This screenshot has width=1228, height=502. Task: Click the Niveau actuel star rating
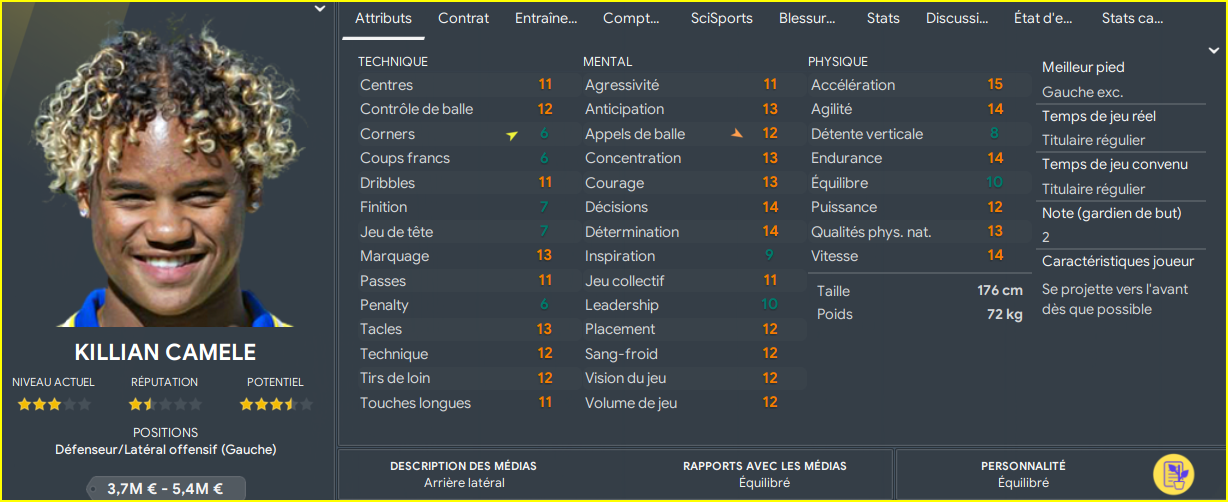pyautogui.click(x=54, y=404)
